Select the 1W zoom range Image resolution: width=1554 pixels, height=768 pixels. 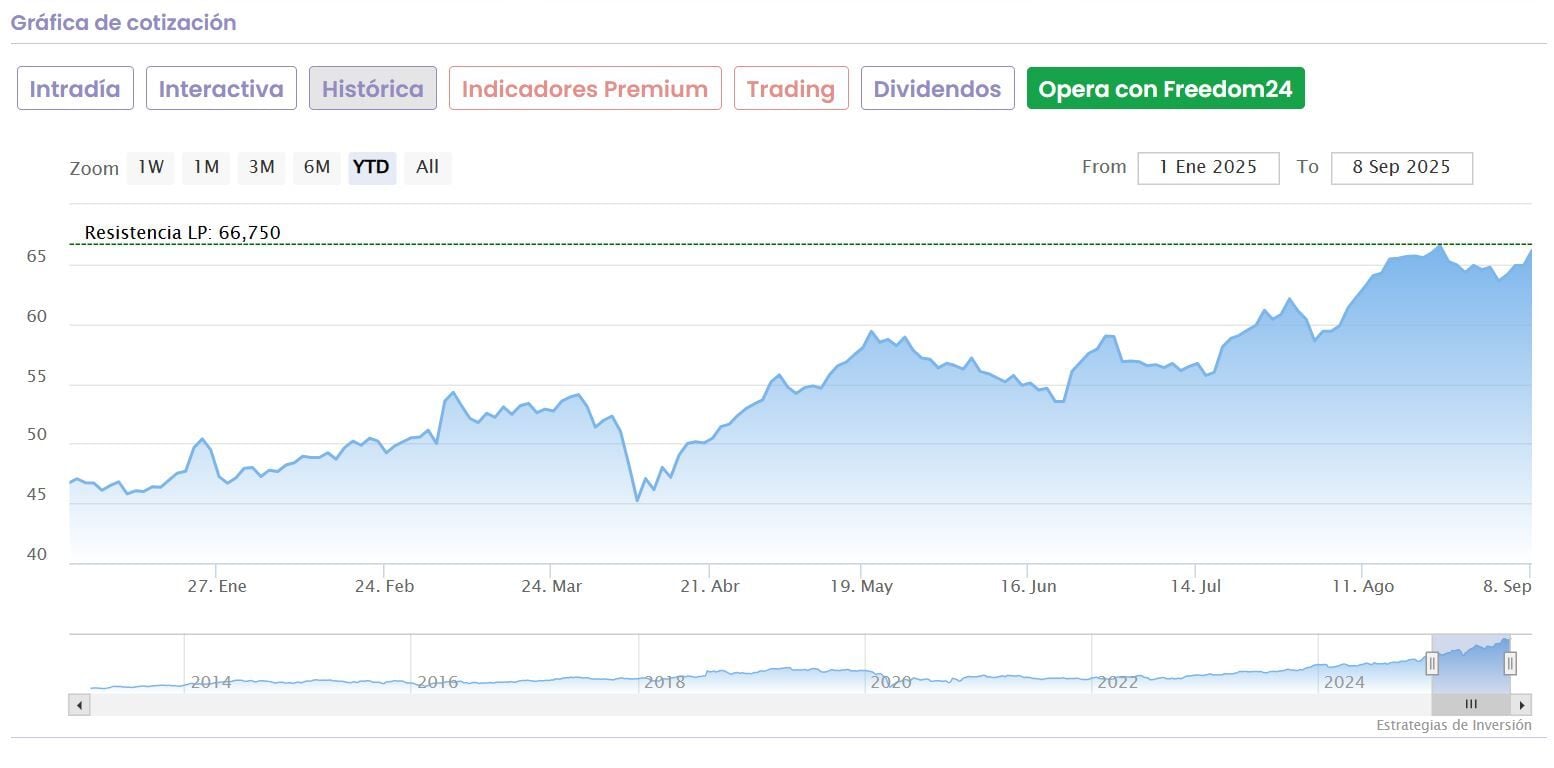[150, 168]
